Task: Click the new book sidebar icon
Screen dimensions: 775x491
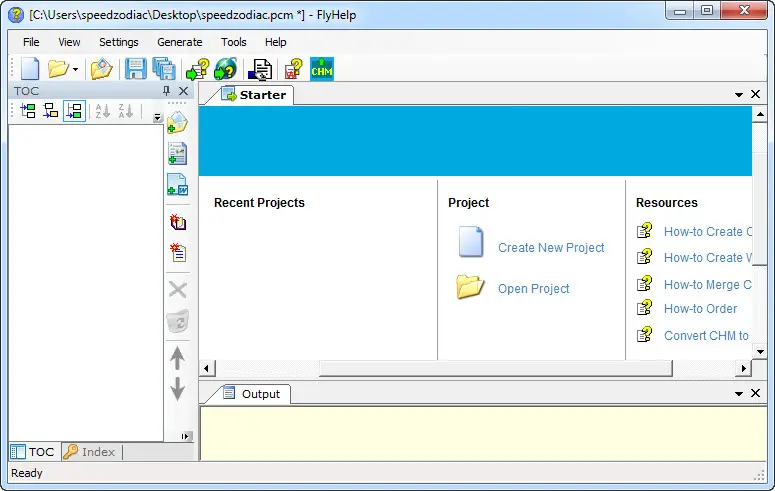Action: (177, 222)
